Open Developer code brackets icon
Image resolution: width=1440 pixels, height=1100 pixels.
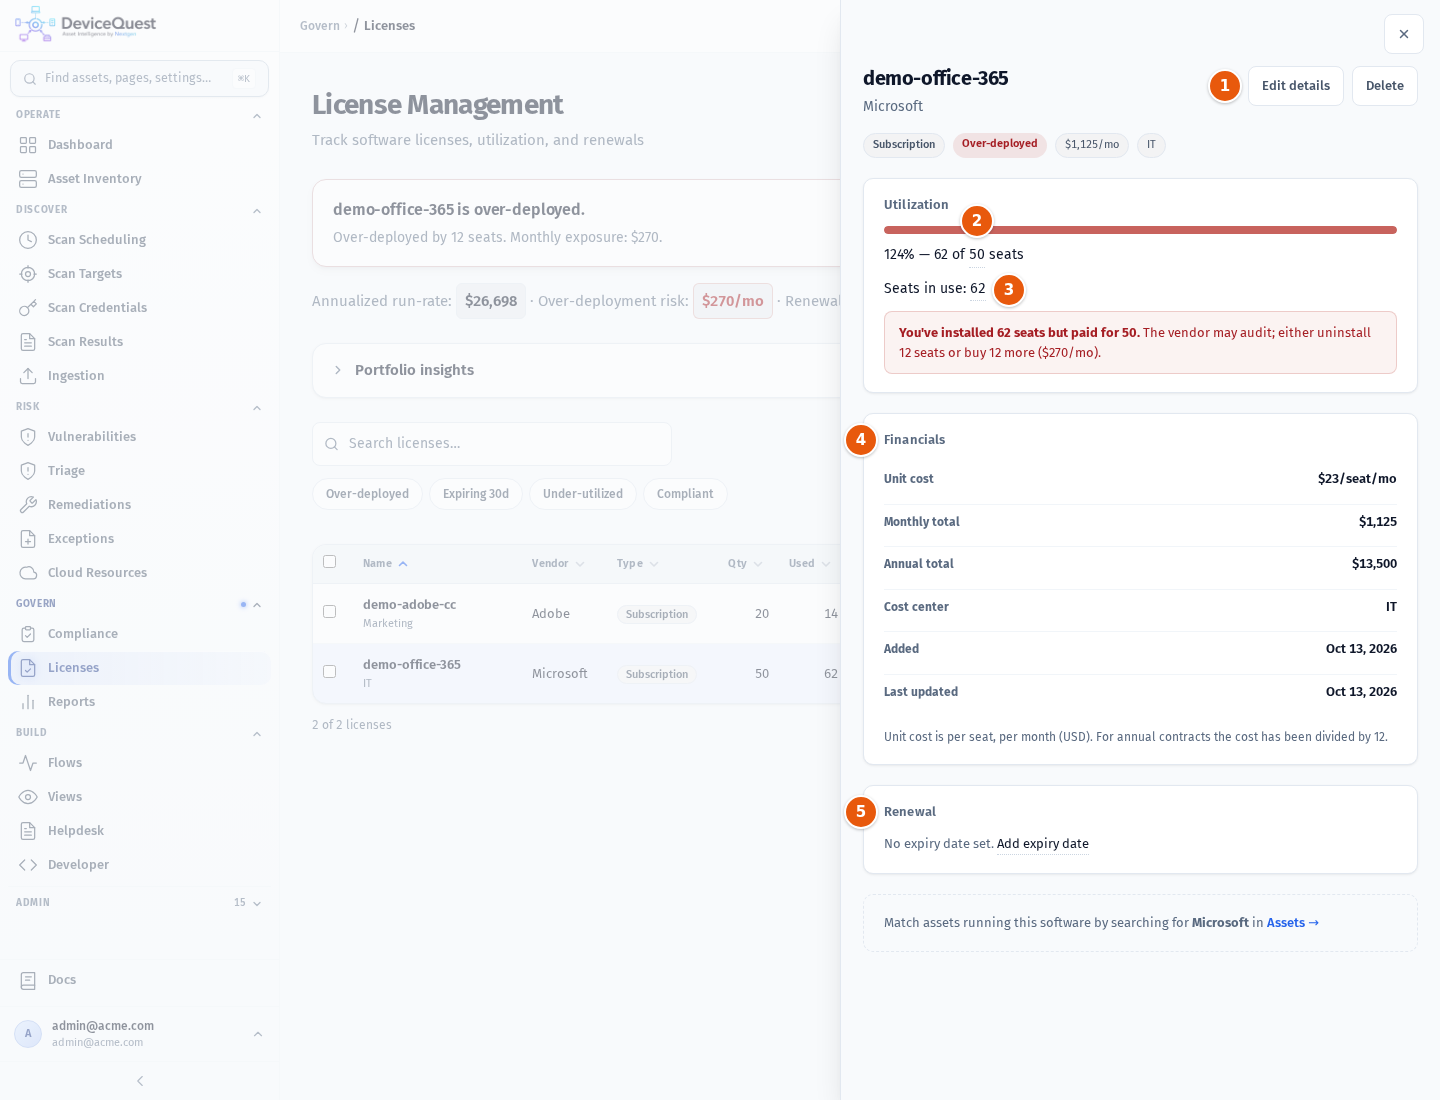[x=28, y=865]
